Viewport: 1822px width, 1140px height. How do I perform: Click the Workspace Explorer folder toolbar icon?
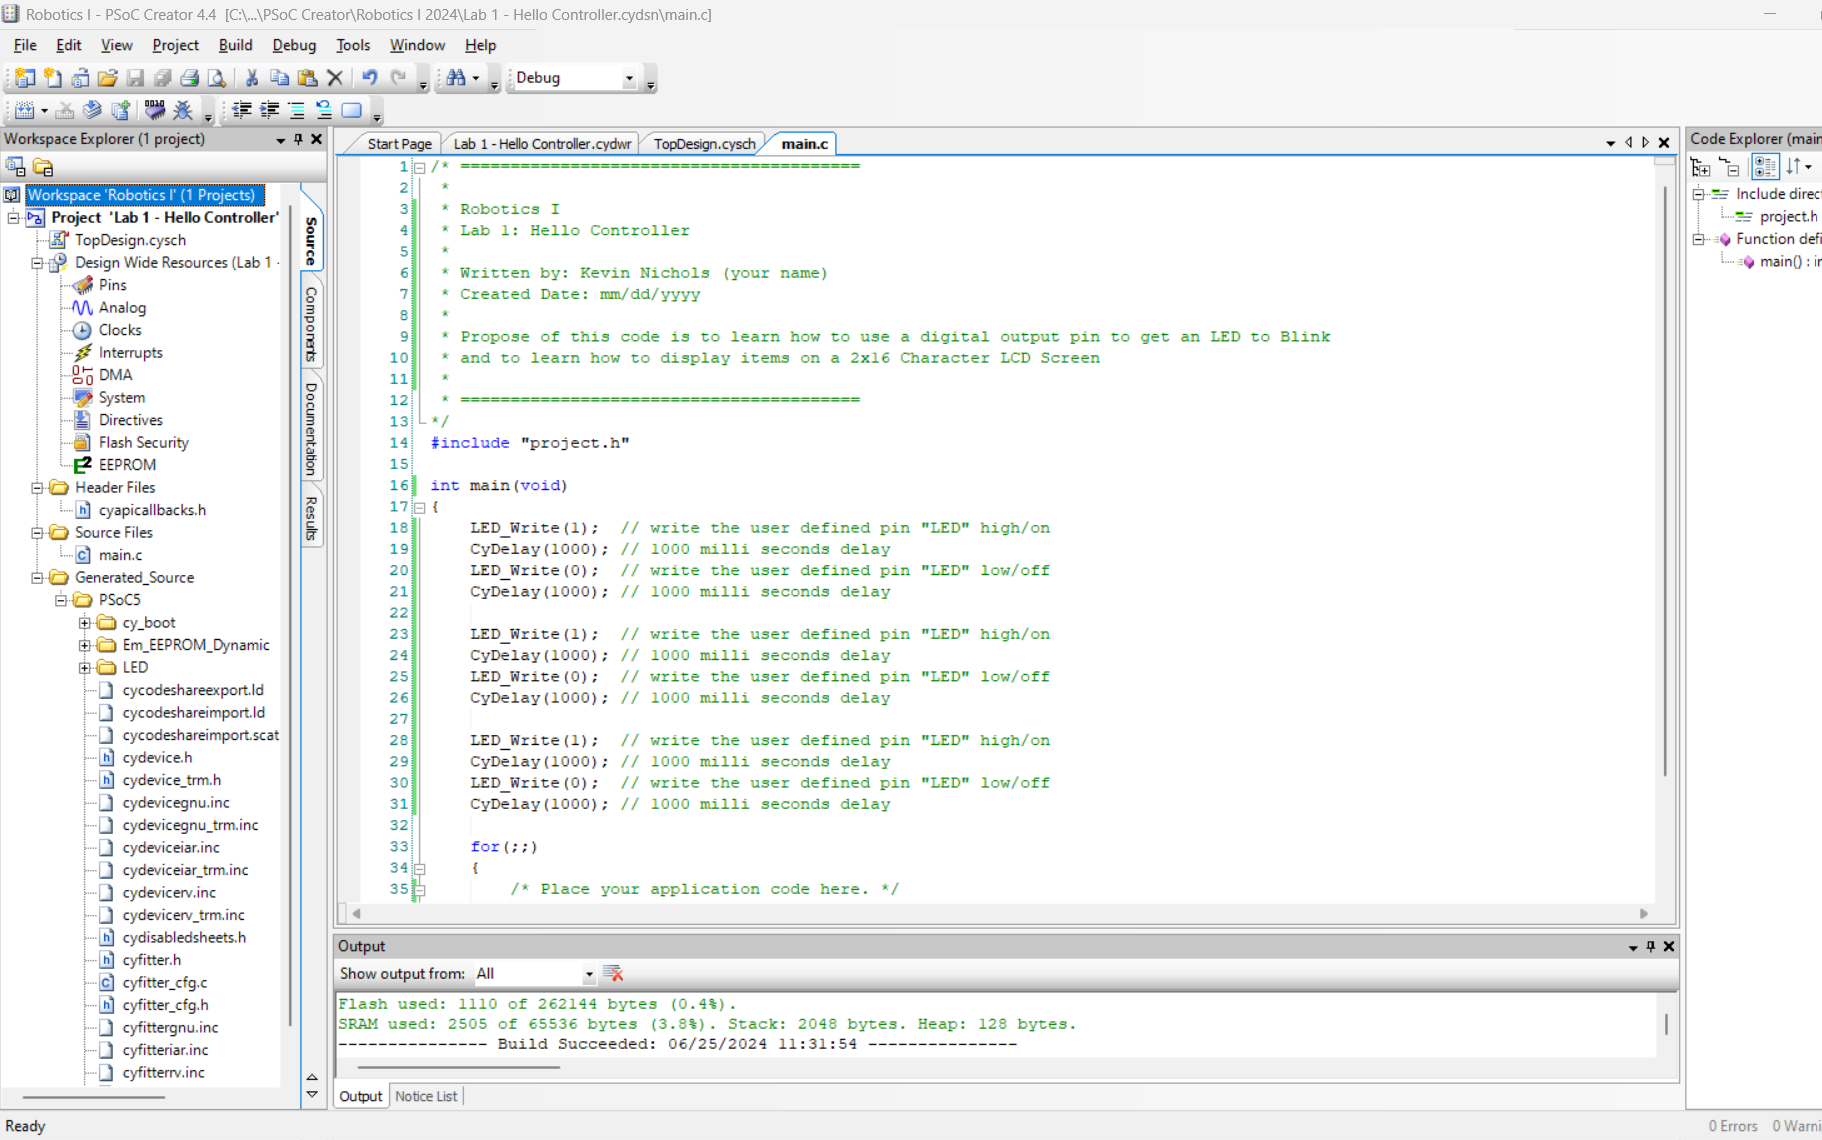43,167
